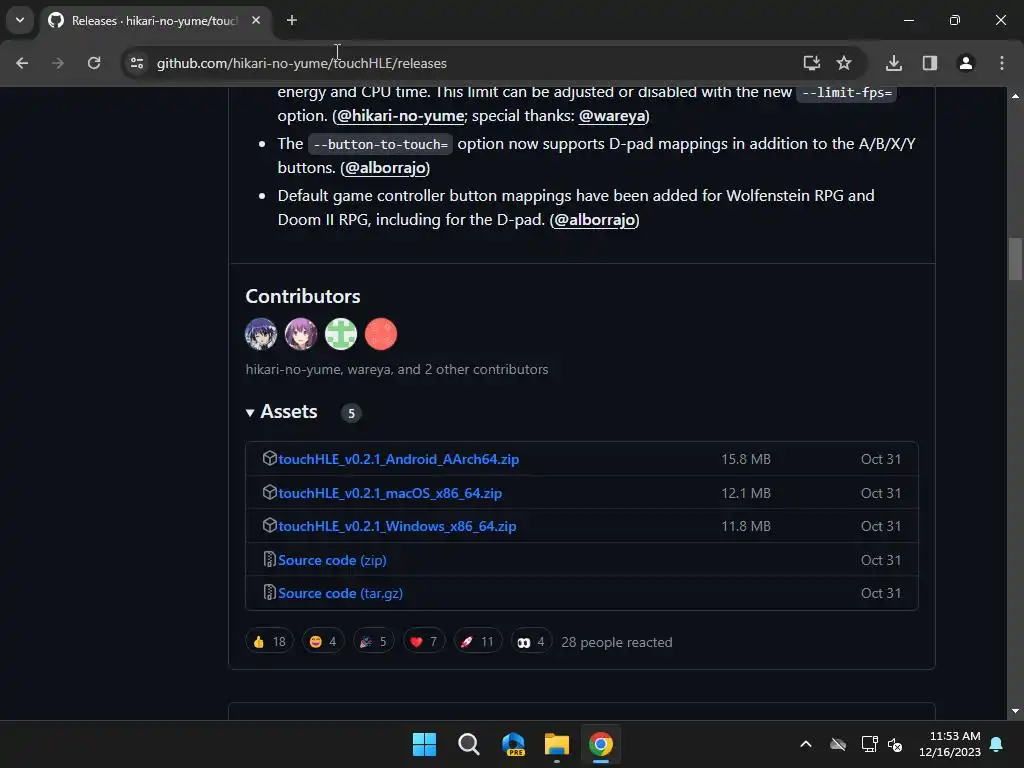The height and width of the screenshot is (768, 1024).
Task: Download touchHLE_v0.2.1_Android_AArch64.zip
Action: tap(398, 459)
